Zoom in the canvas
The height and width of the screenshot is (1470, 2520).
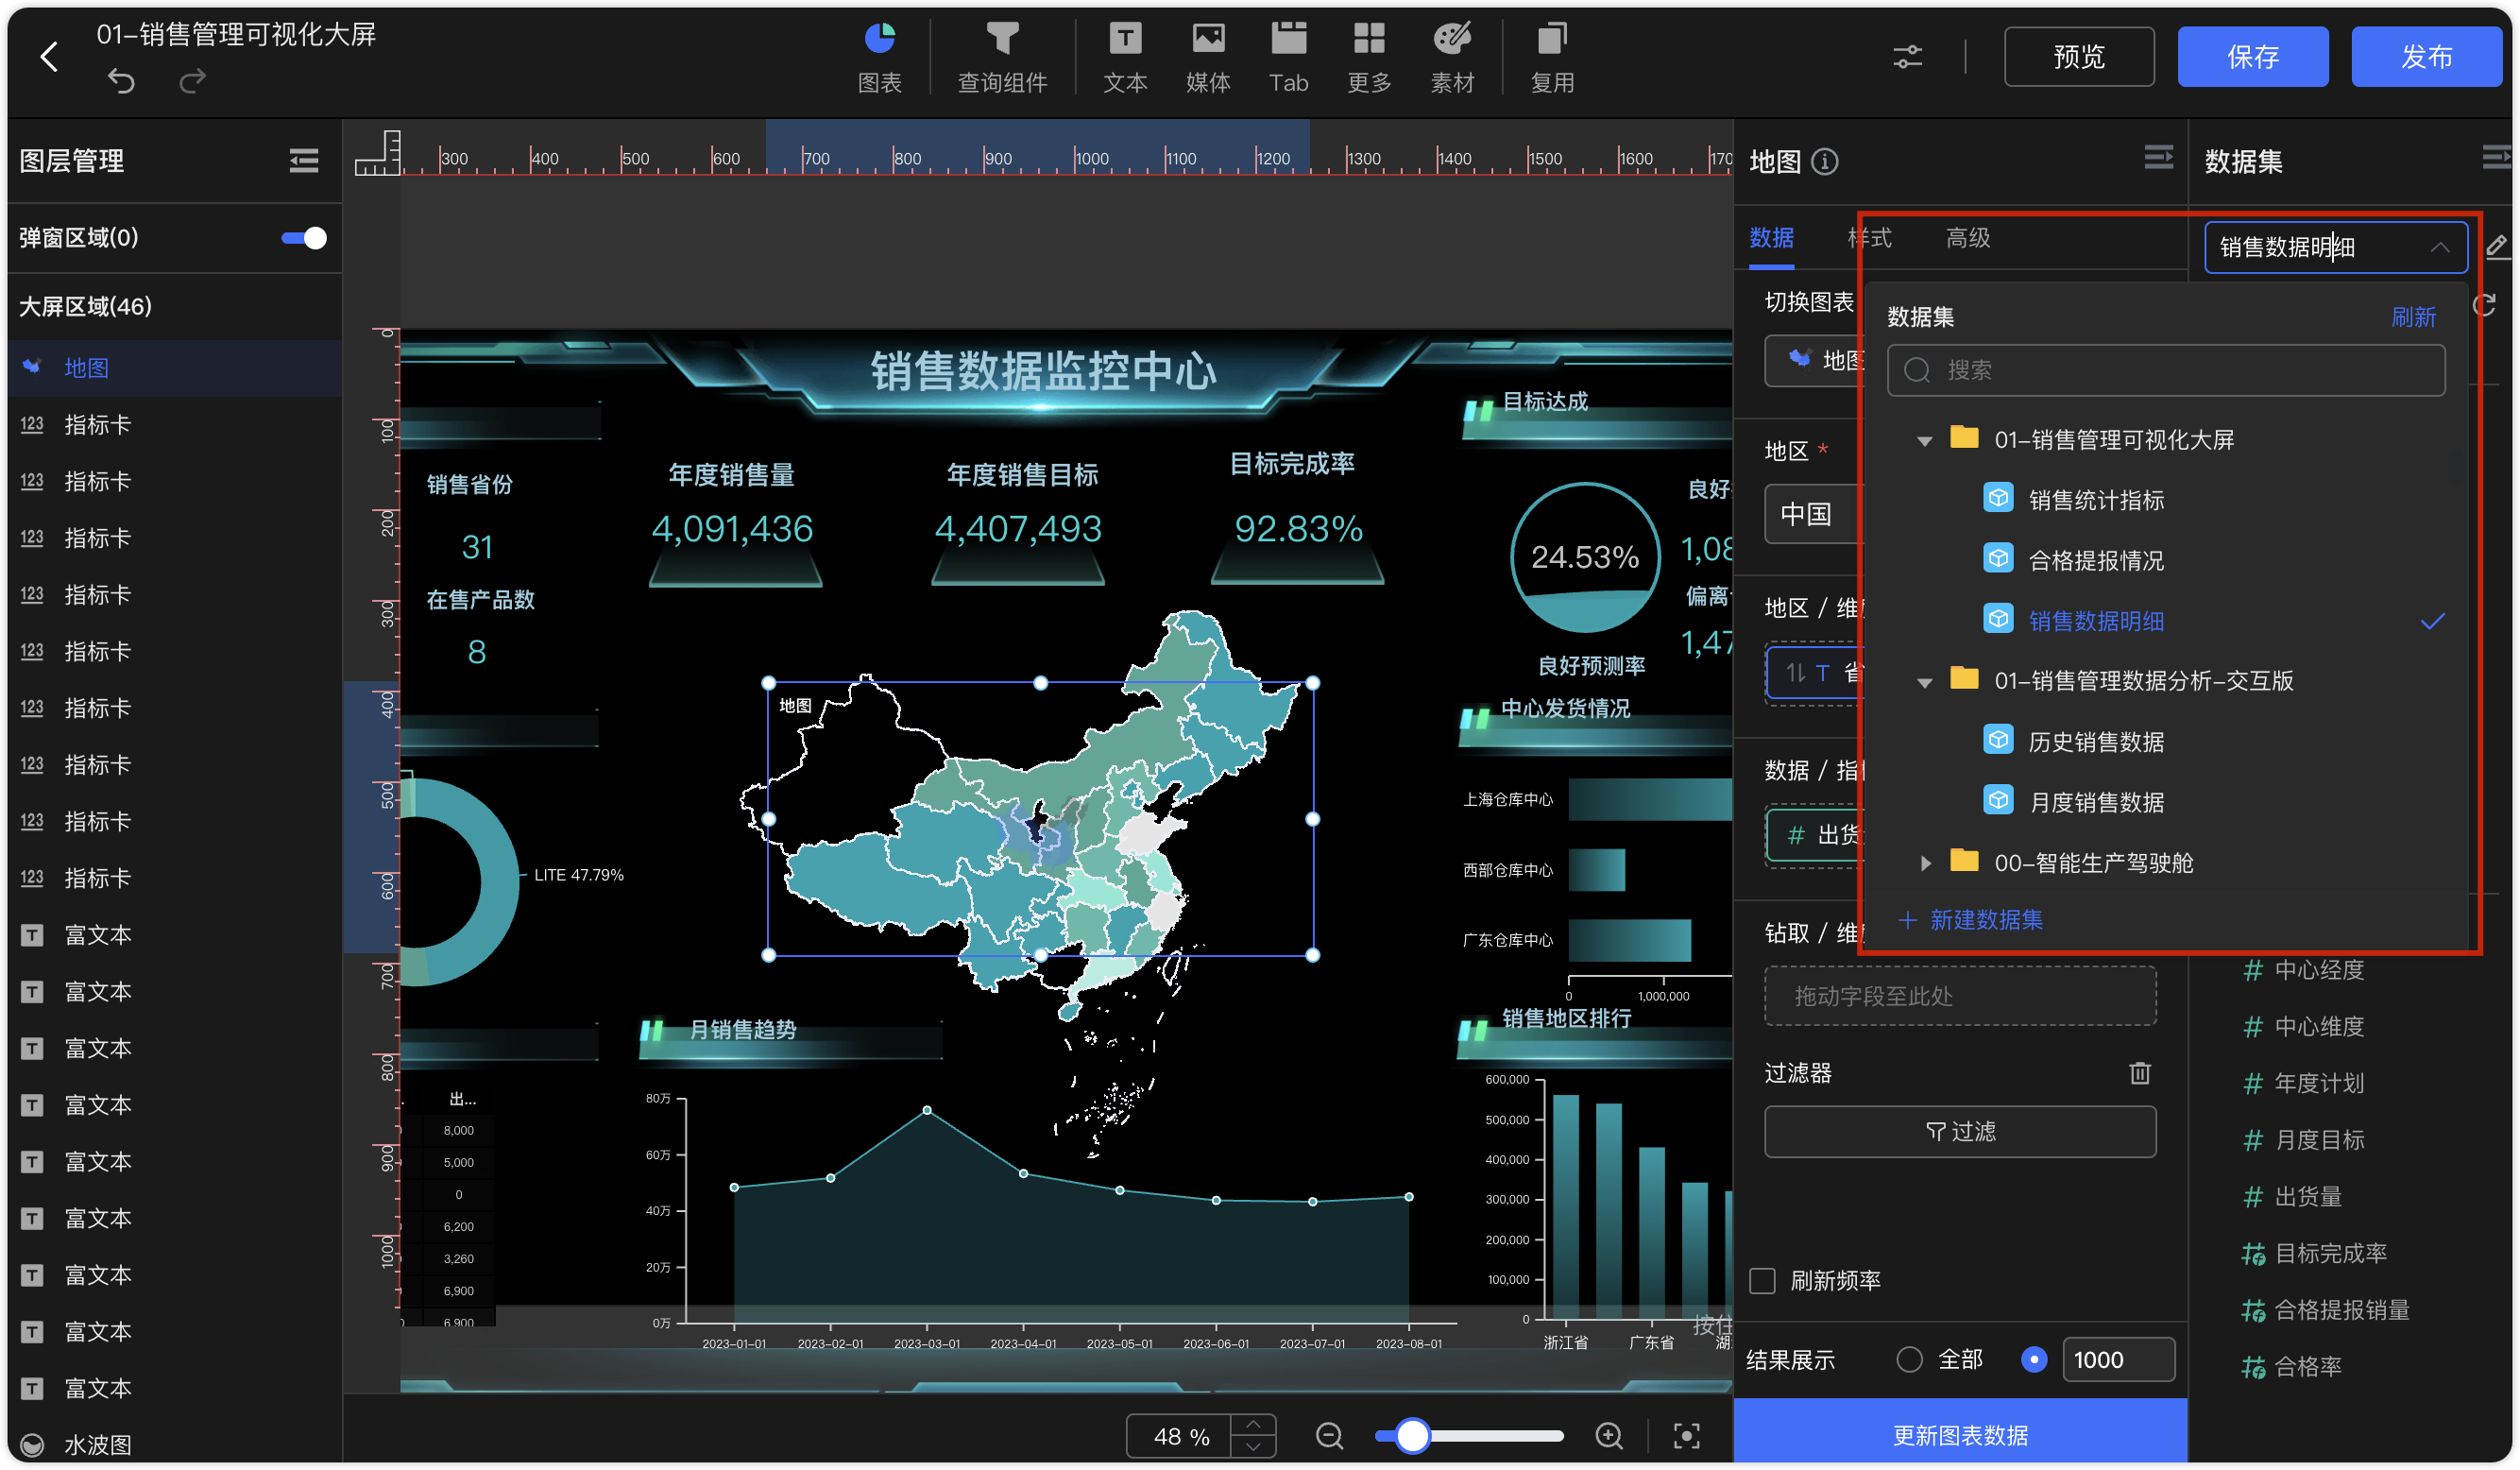[x=1608, y=1436]
